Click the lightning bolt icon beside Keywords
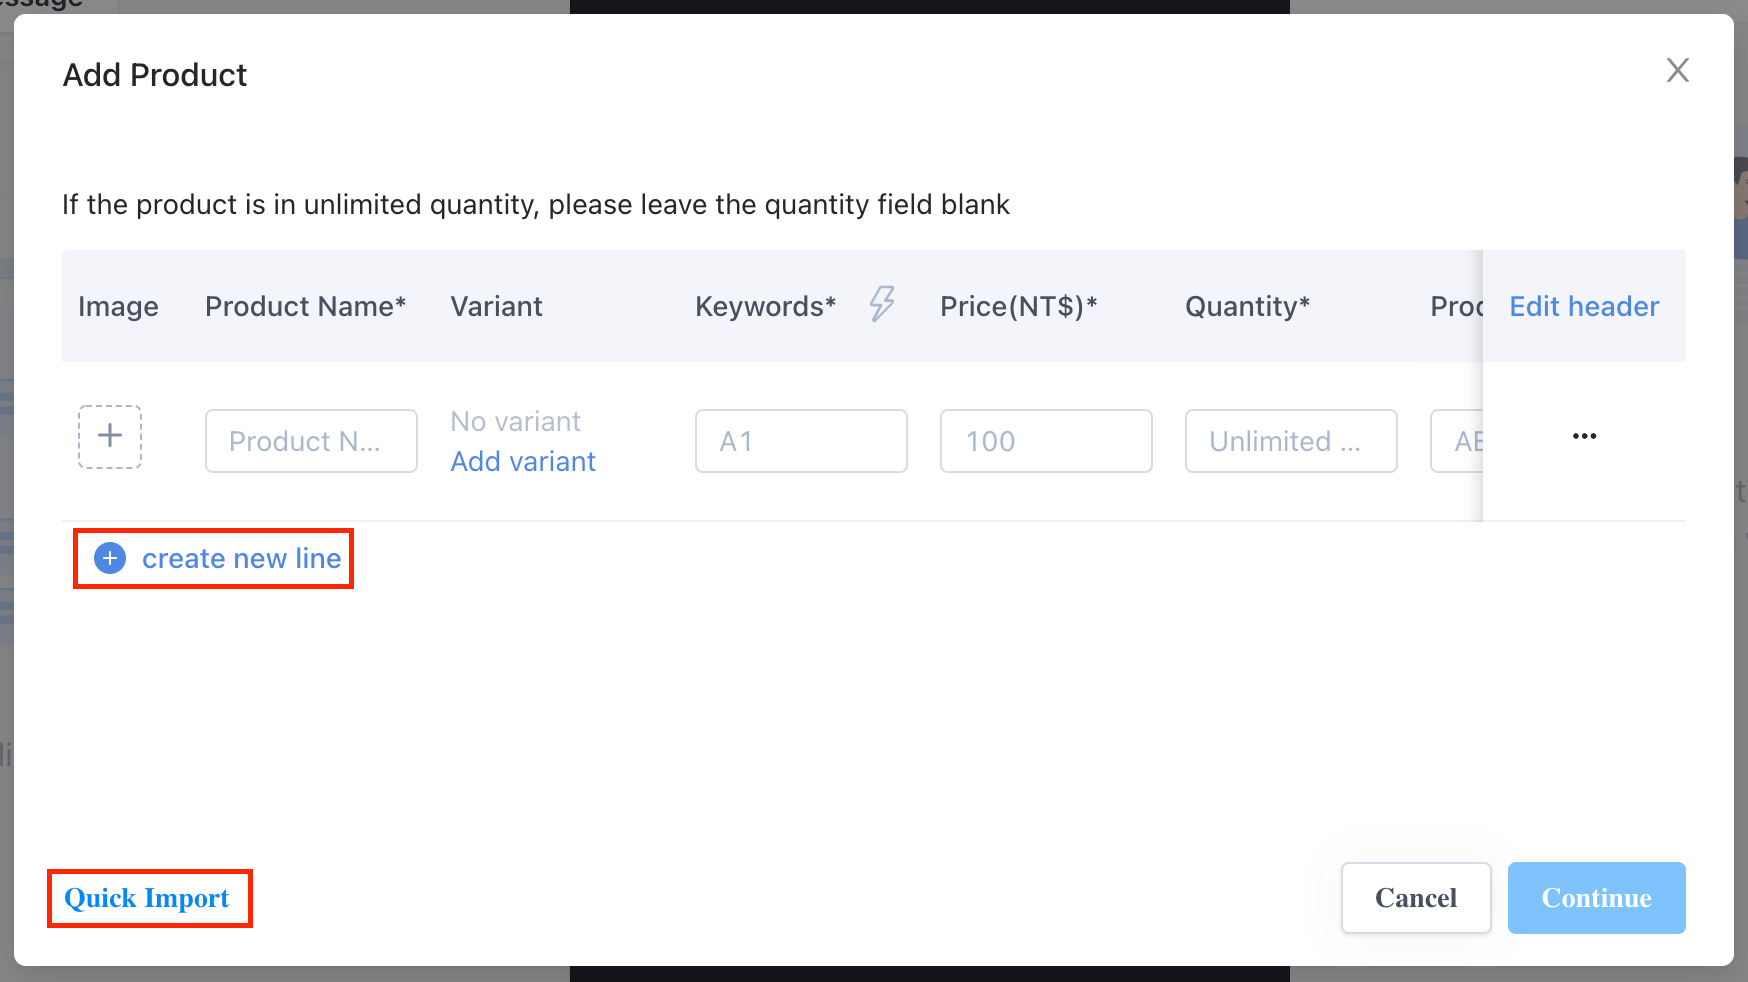This screenshot has height=982, width=1748. 882,304
